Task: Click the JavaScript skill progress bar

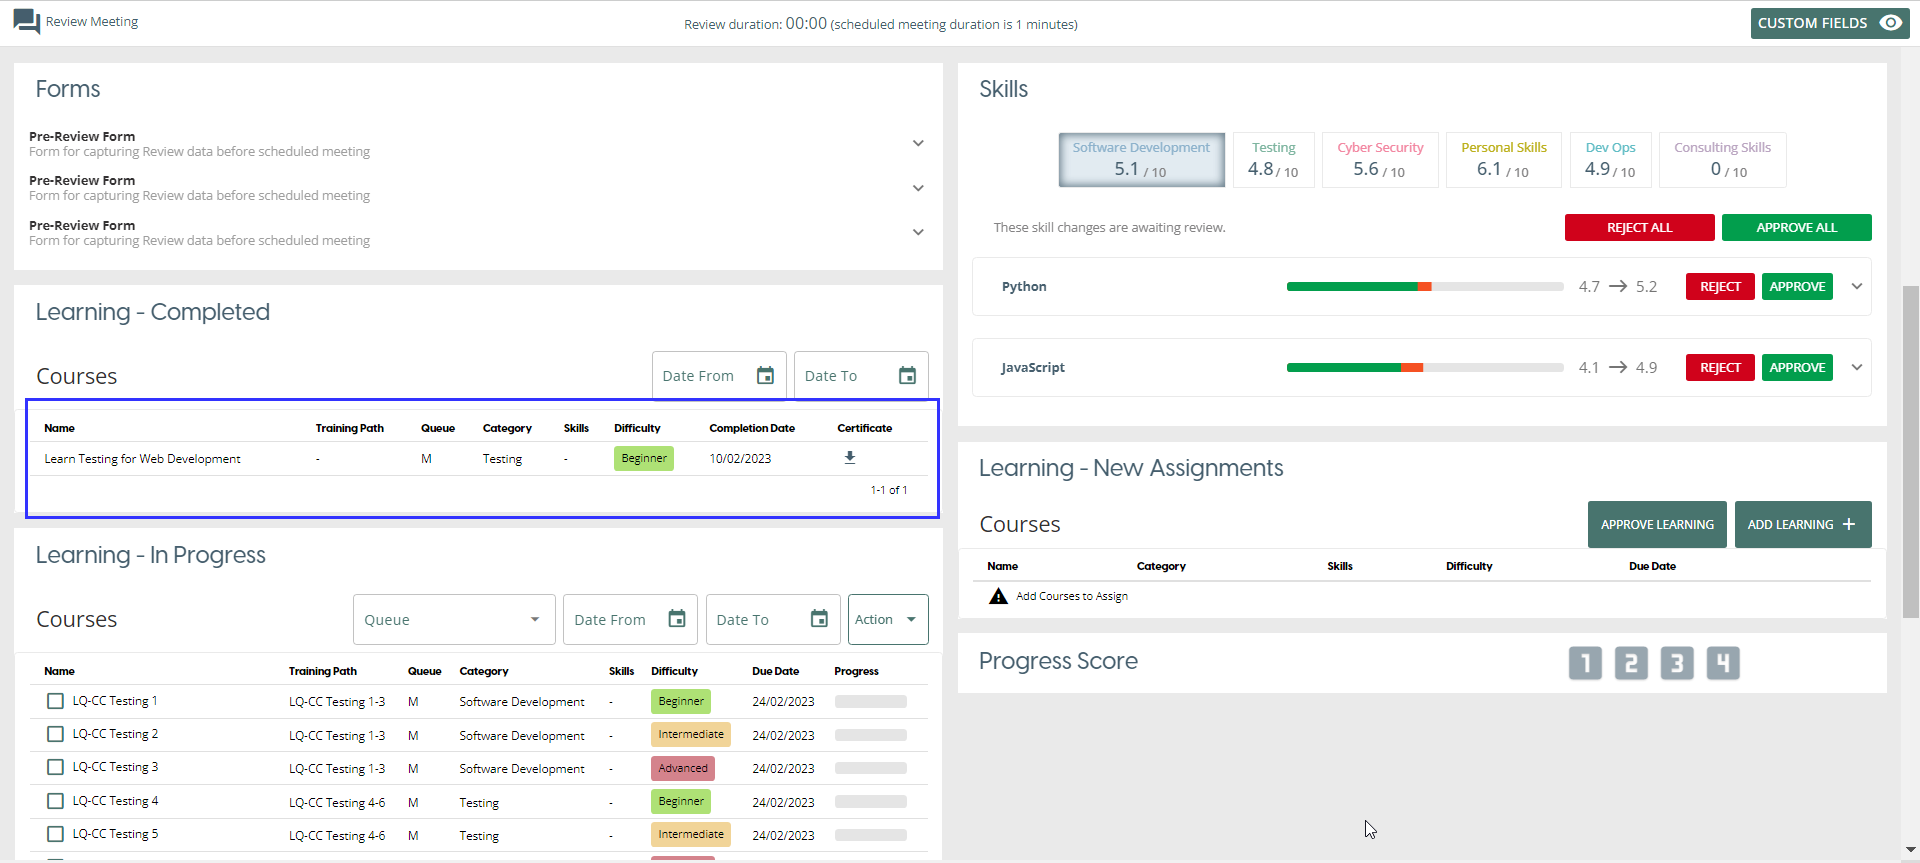Action: [1424, 368]
